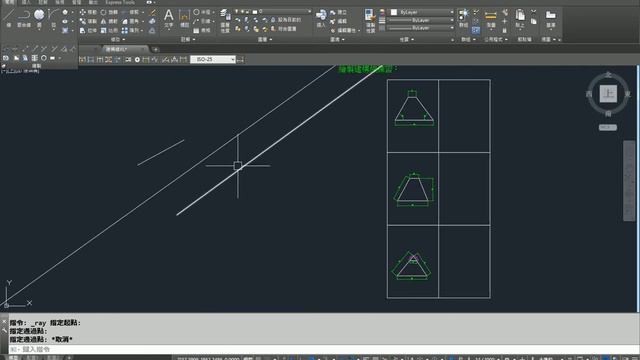
Task: Click the bottom trapezoid drawing in table
Action: click(x=411, y=266)
